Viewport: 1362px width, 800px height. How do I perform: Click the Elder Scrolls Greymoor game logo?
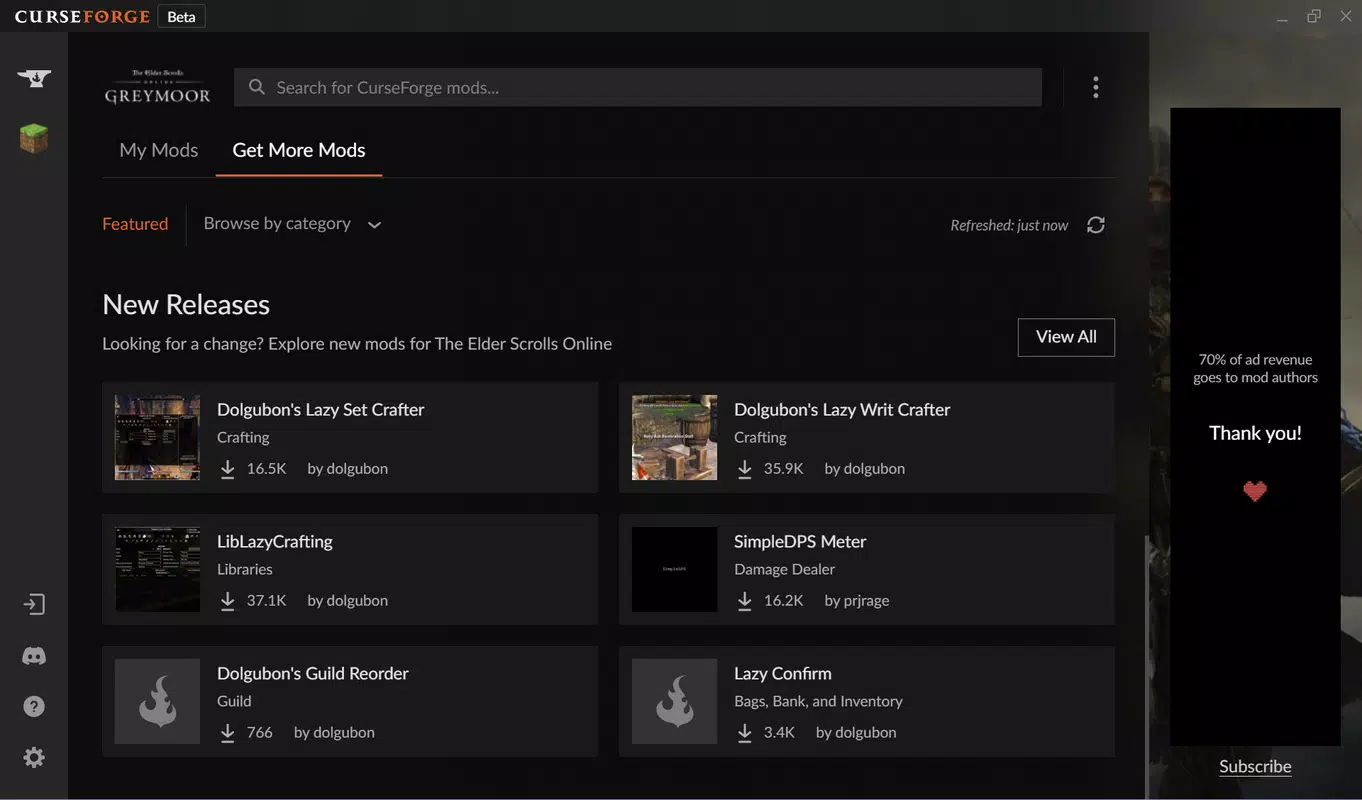[x=158, y=87]
